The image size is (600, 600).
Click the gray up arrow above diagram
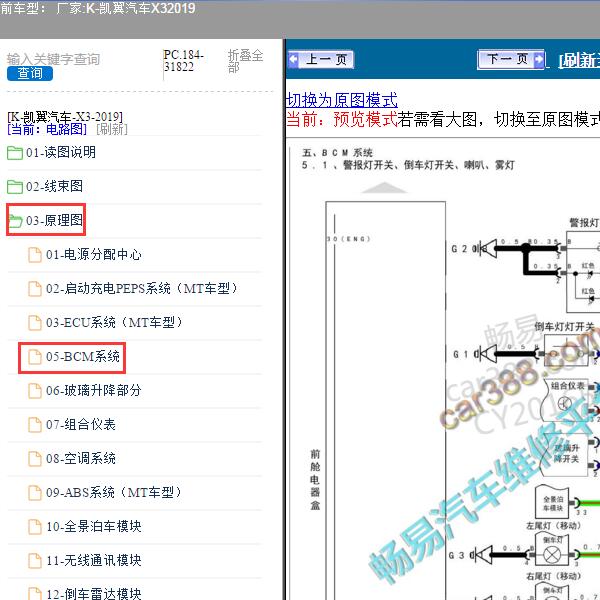point(384,188)
